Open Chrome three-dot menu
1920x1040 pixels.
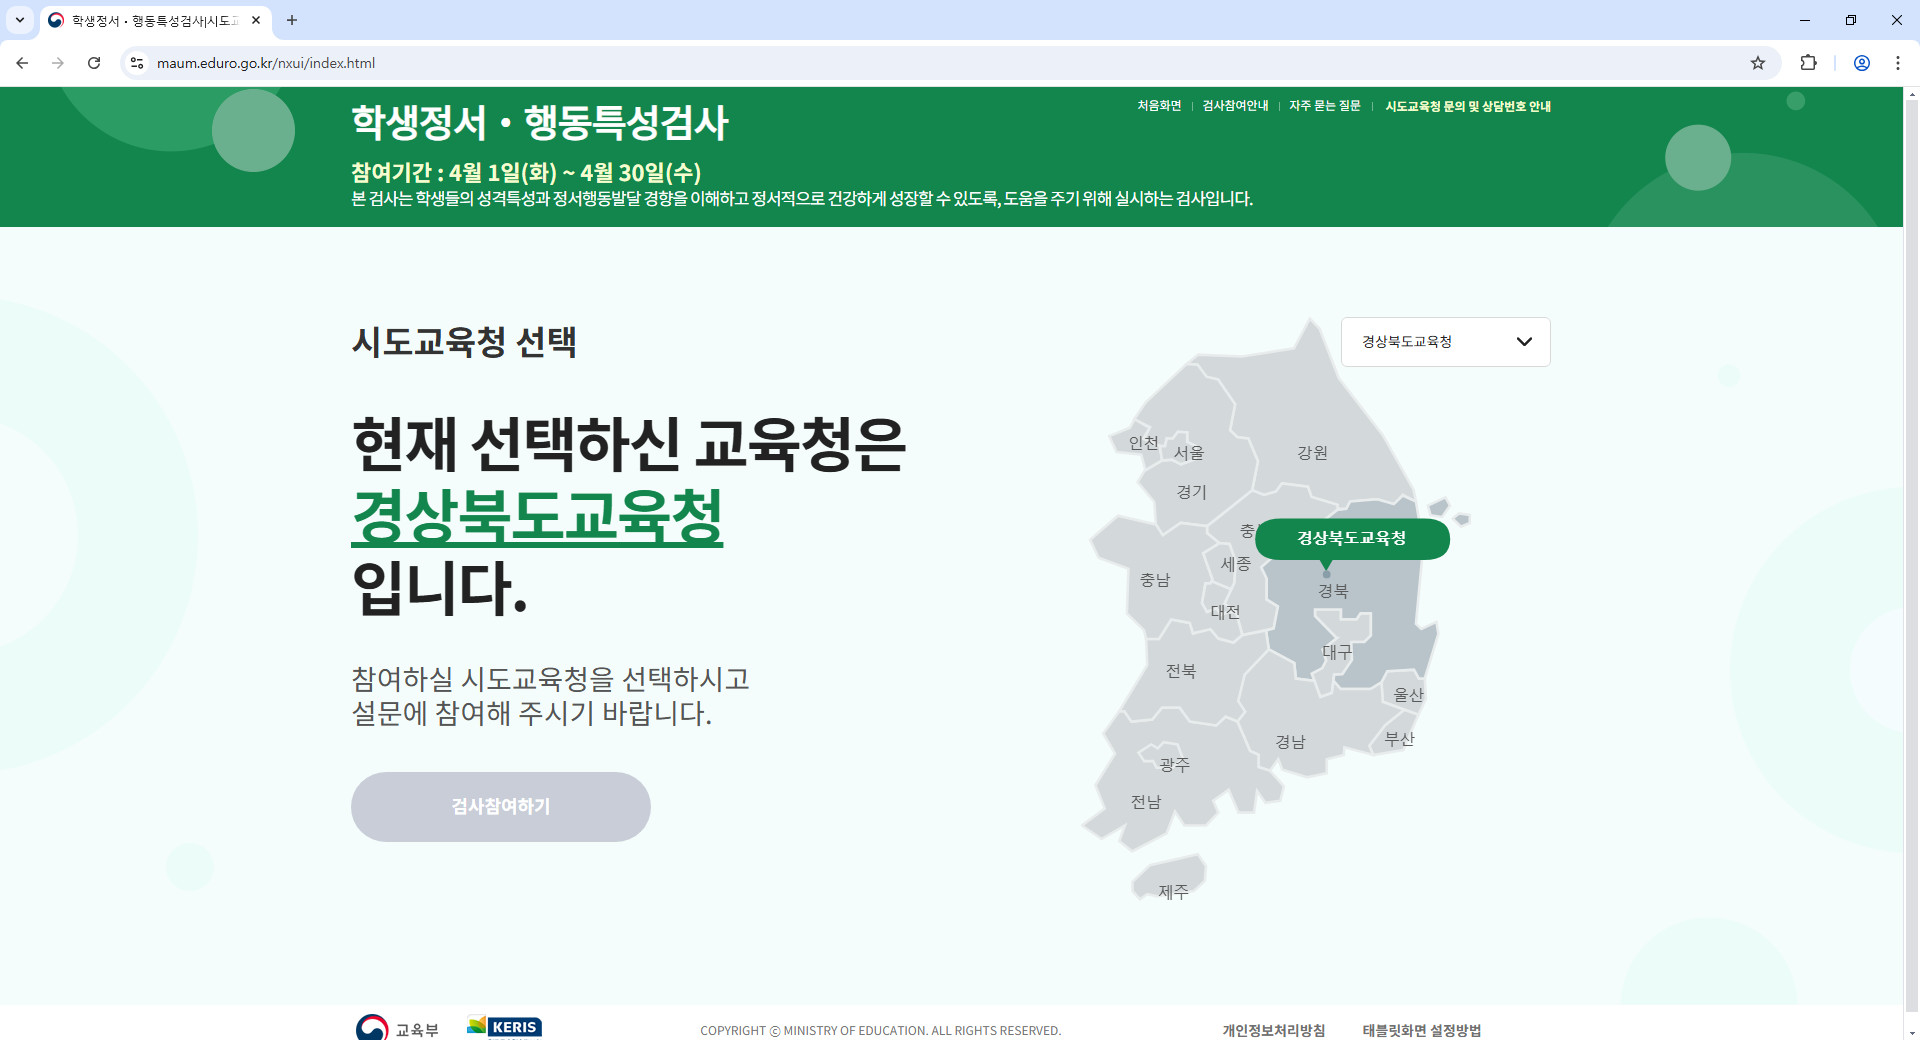1898,63
